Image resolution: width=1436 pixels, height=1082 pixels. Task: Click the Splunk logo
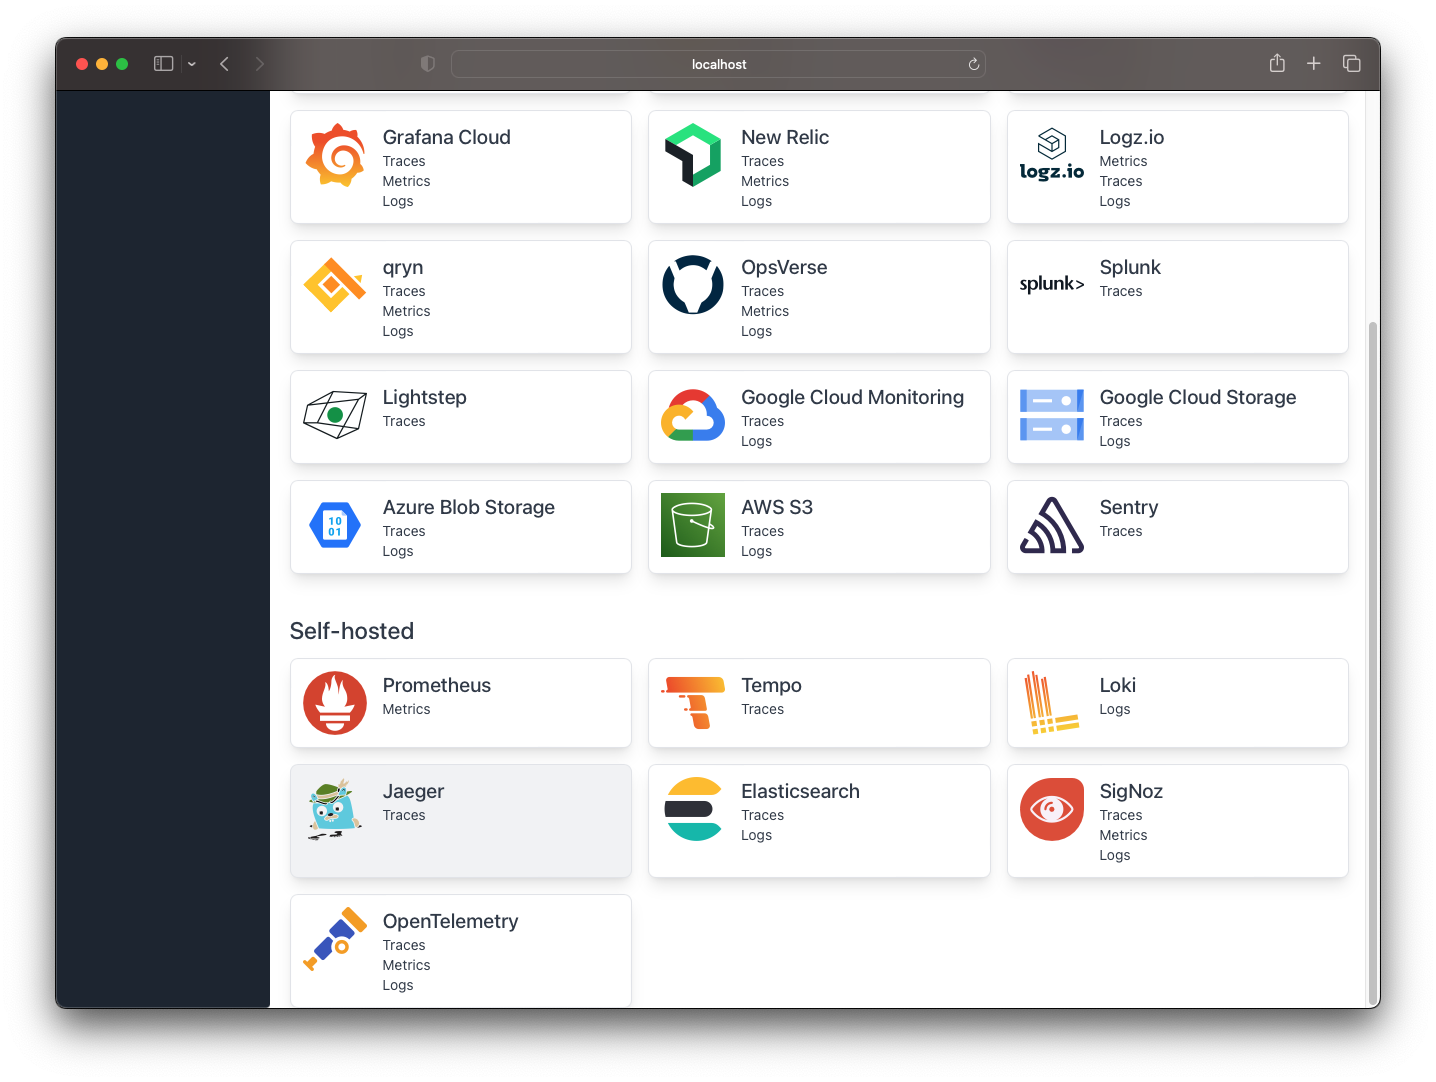click(1051, 284)
